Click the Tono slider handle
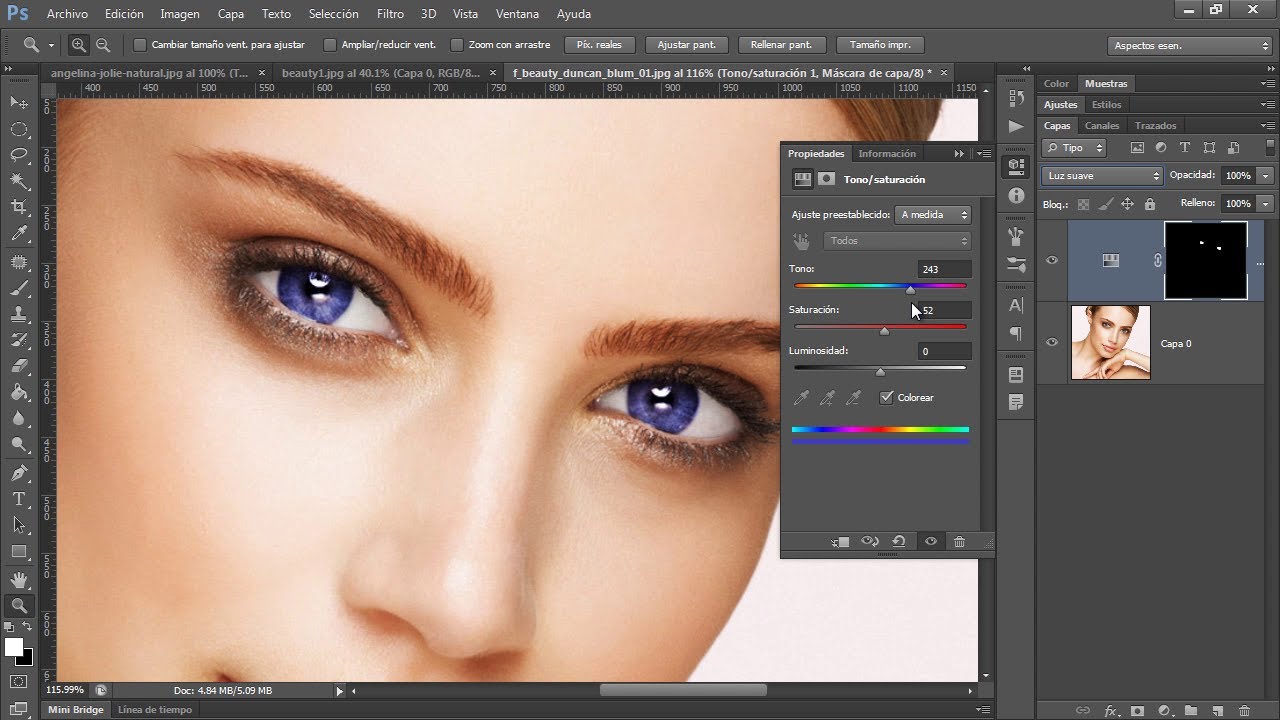1280x720 pixels. 910,290
